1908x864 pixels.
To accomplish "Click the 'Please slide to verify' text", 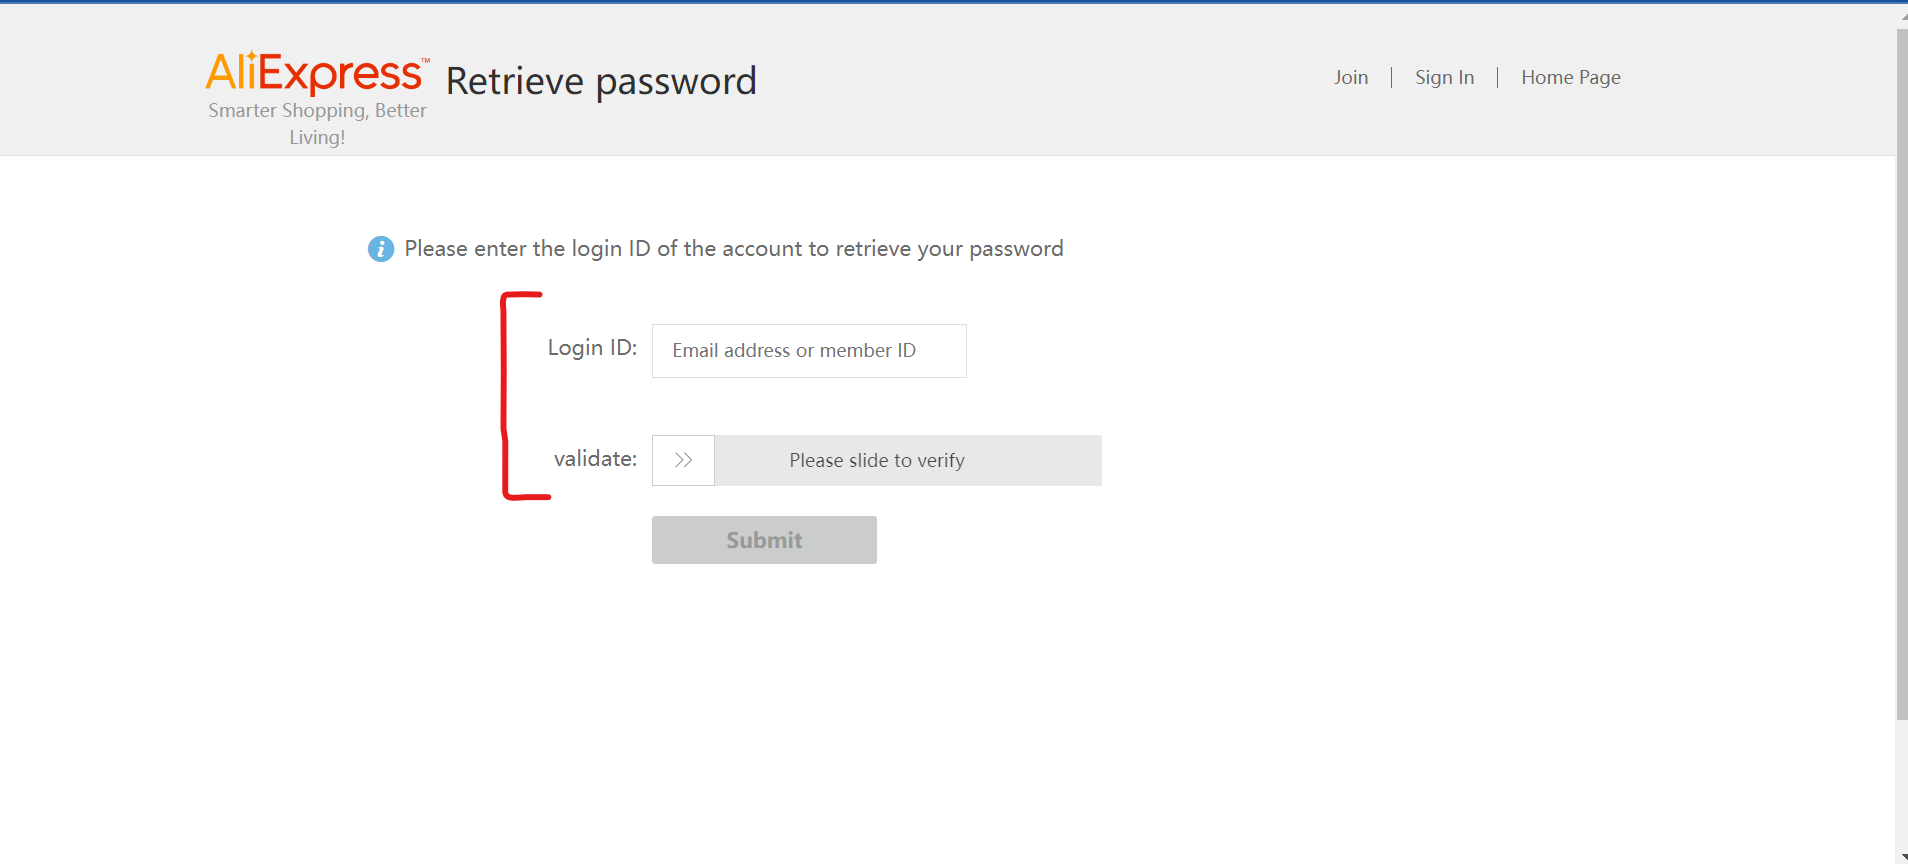I will pyautogui.click(x=876, y=460).
